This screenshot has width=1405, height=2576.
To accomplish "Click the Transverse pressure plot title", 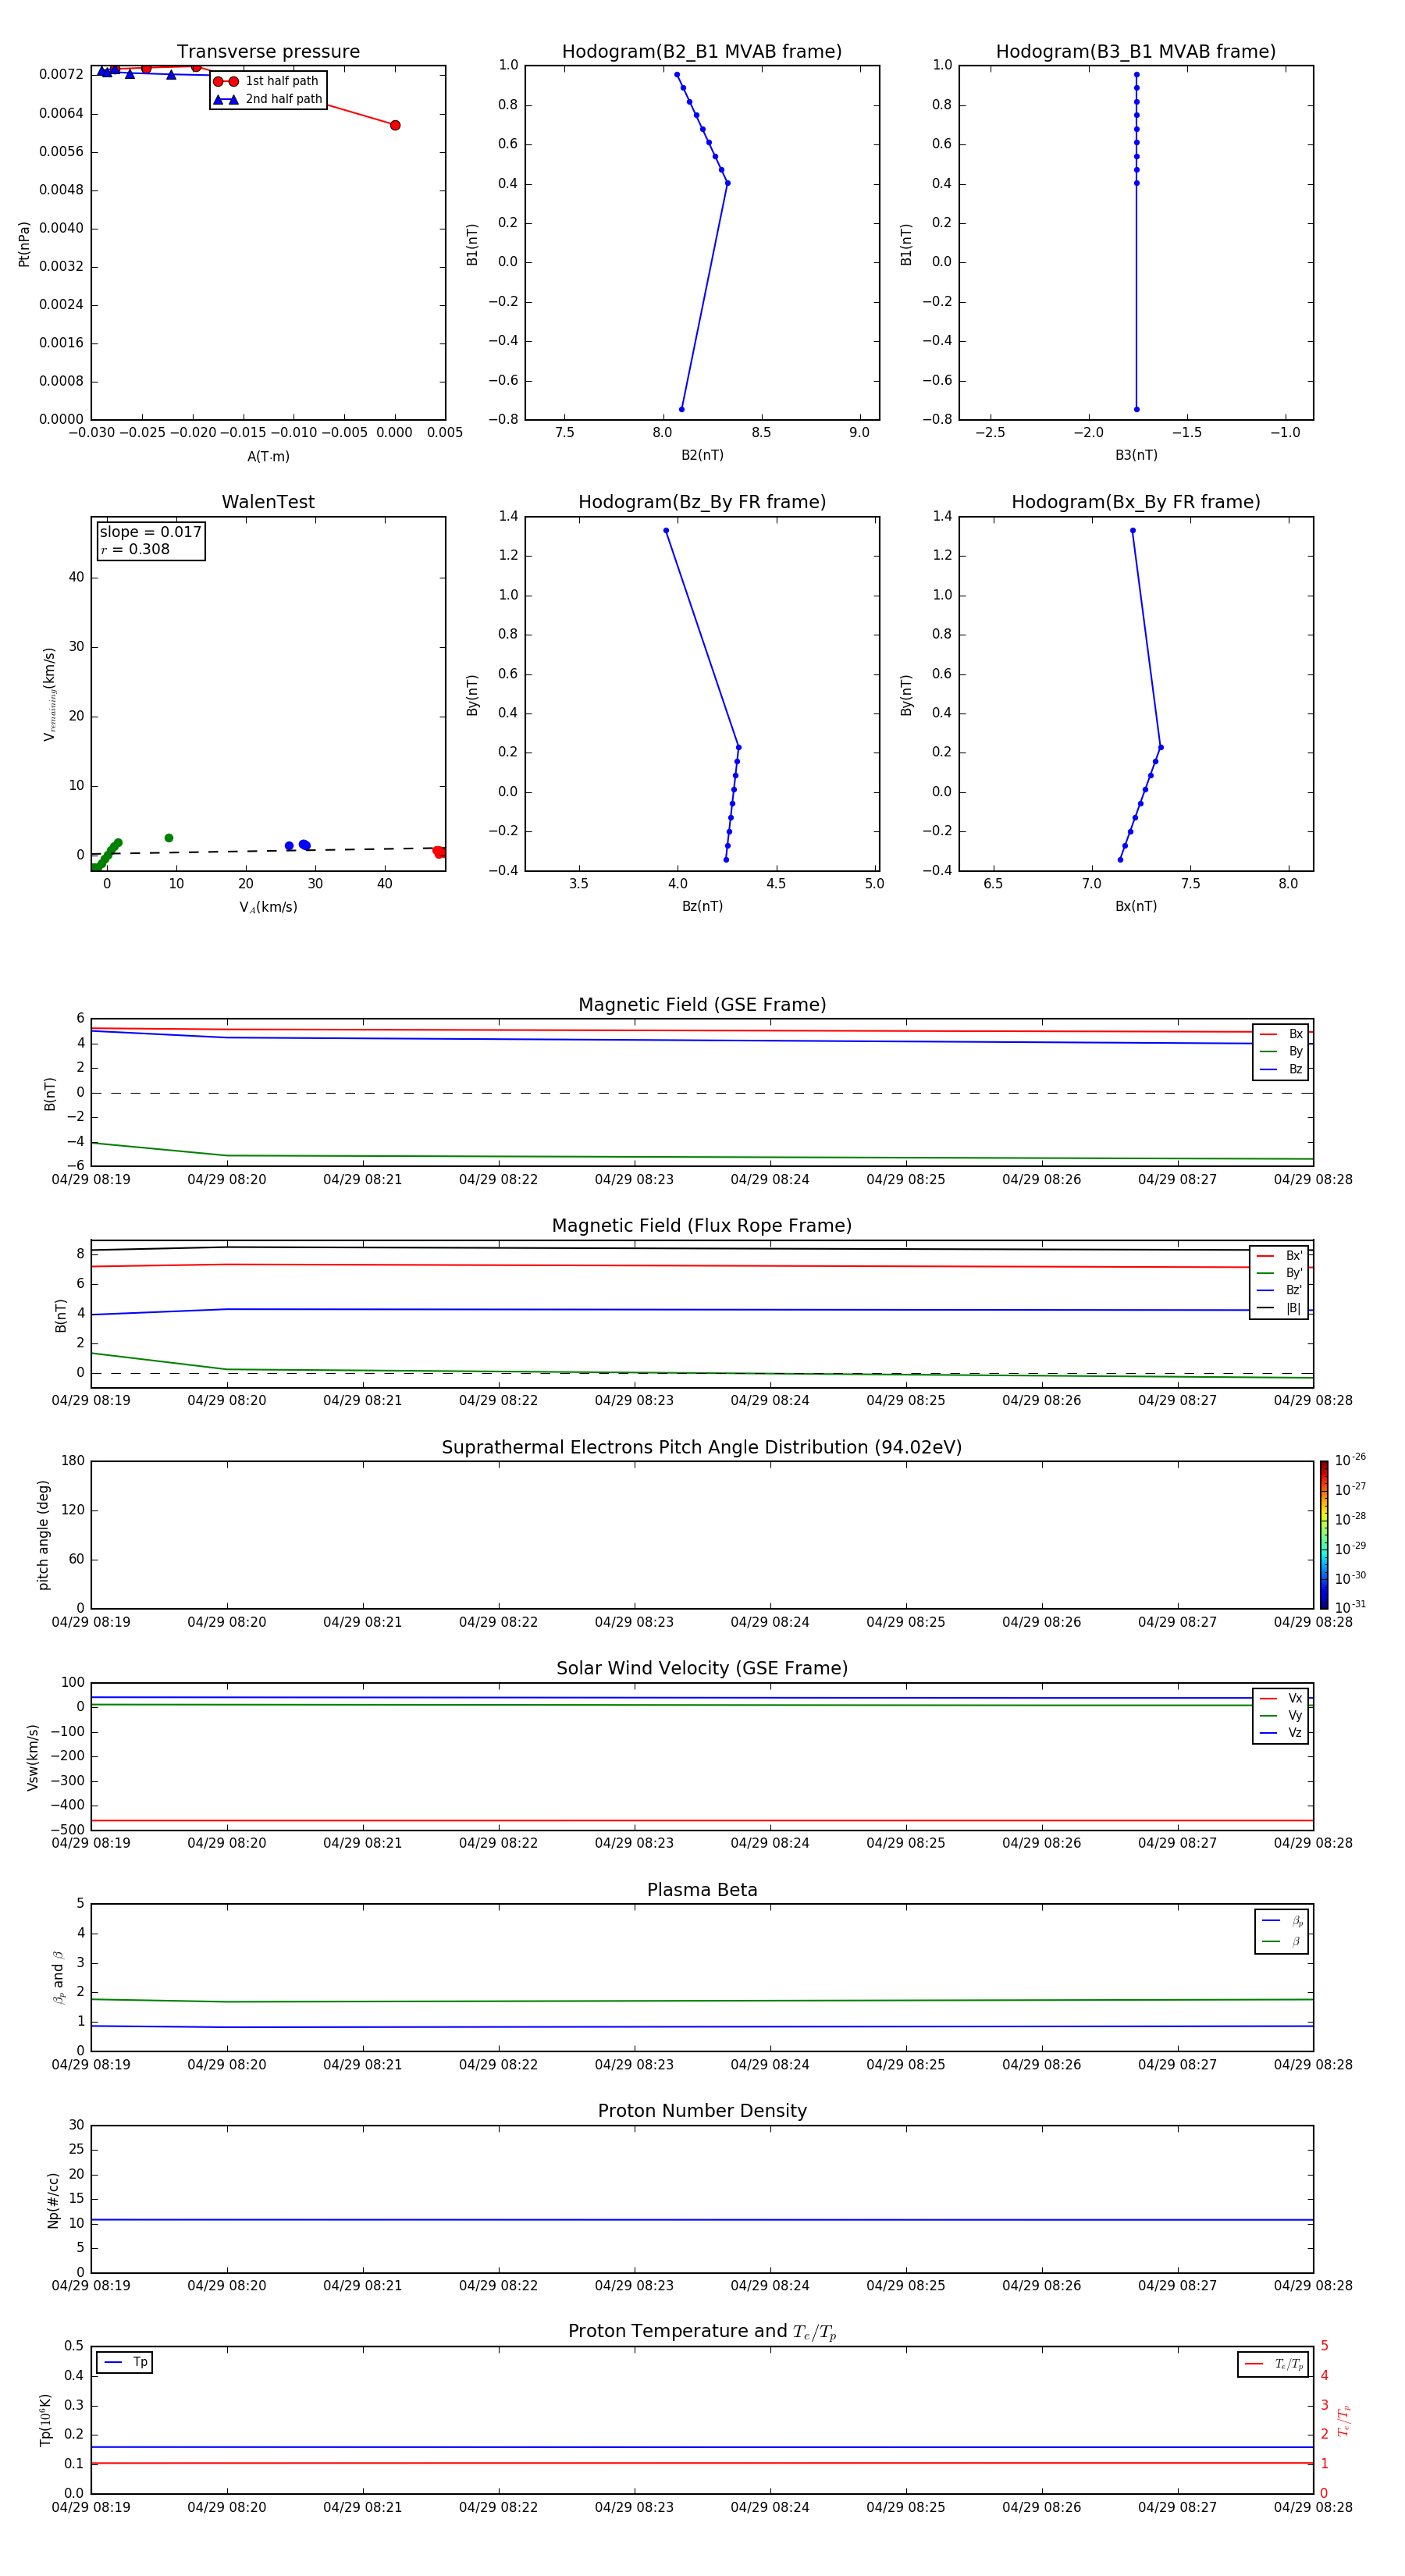I will click(268, 52).
